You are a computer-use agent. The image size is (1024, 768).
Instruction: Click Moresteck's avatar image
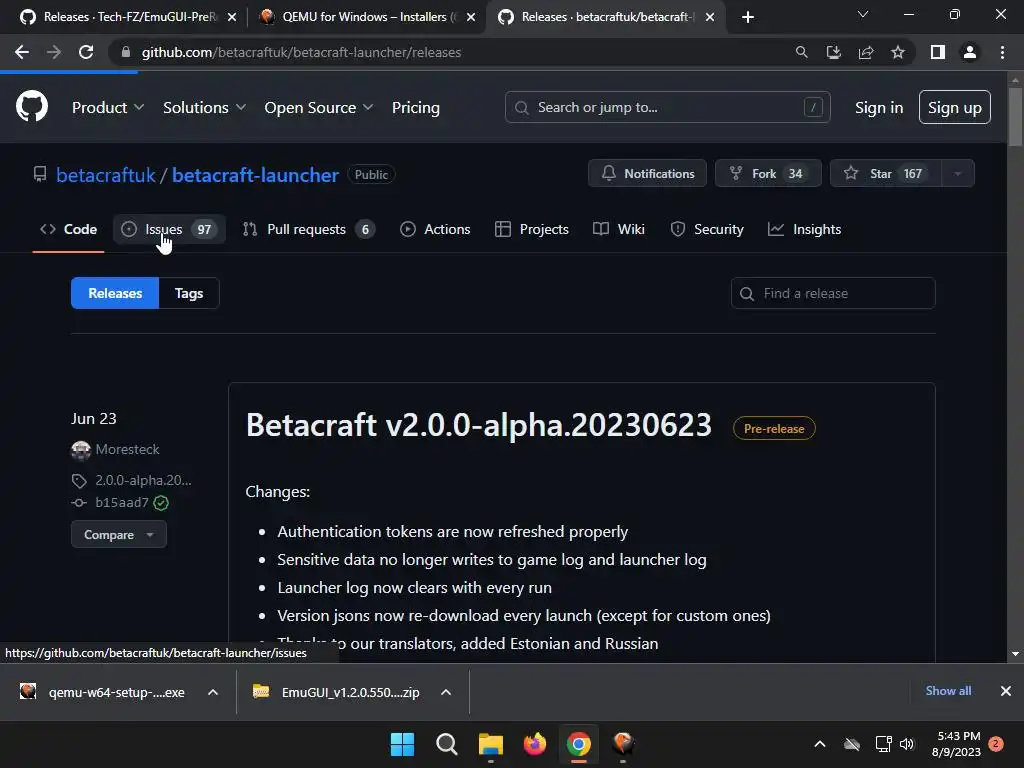80,450
